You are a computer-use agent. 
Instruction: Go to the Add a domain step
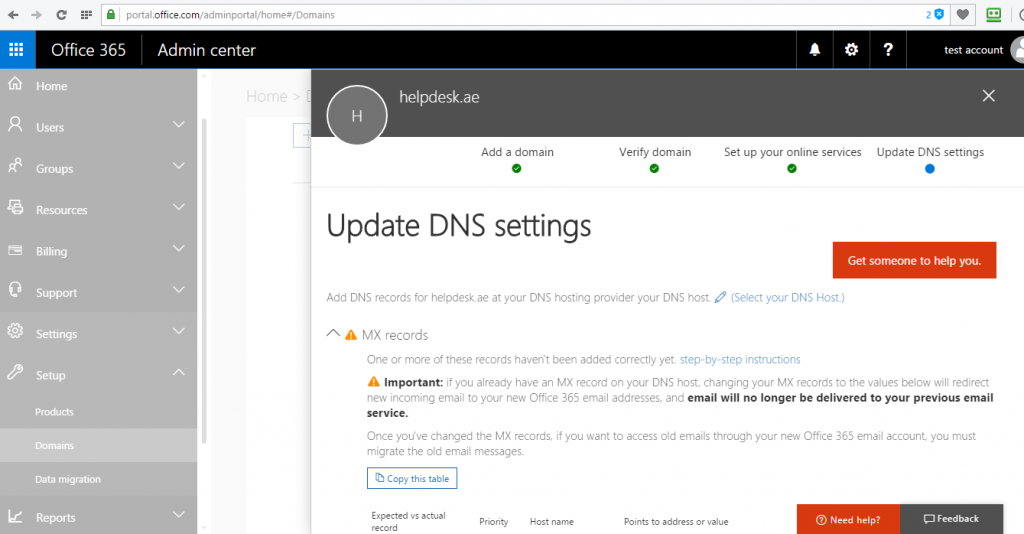[517, 159]
